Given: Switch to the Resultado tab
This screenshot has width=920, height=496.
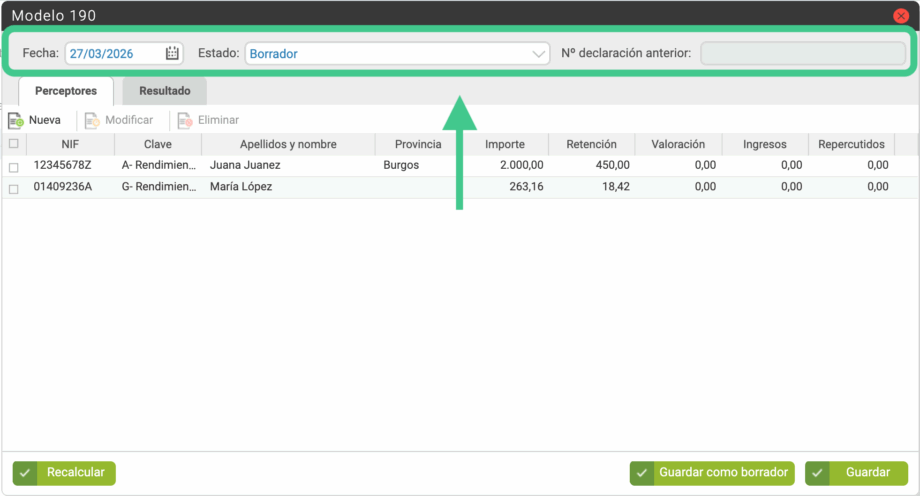Looking at the screenshot, I should [x=164, y=91].
